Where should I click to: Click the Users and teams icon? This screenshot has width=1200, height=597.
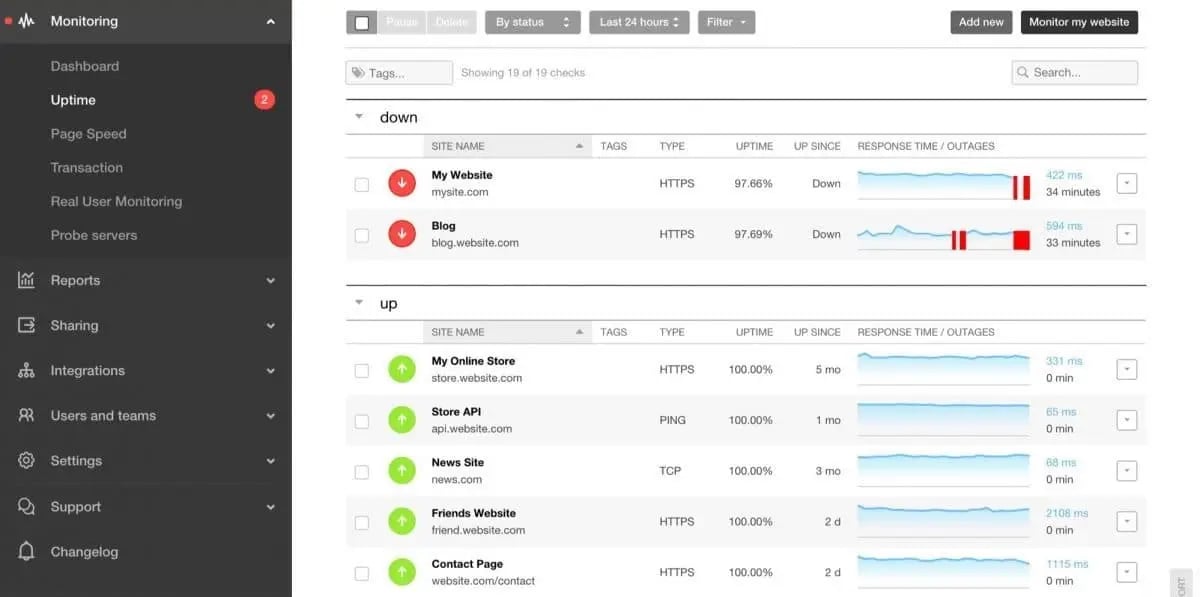(x=25, y=415)
